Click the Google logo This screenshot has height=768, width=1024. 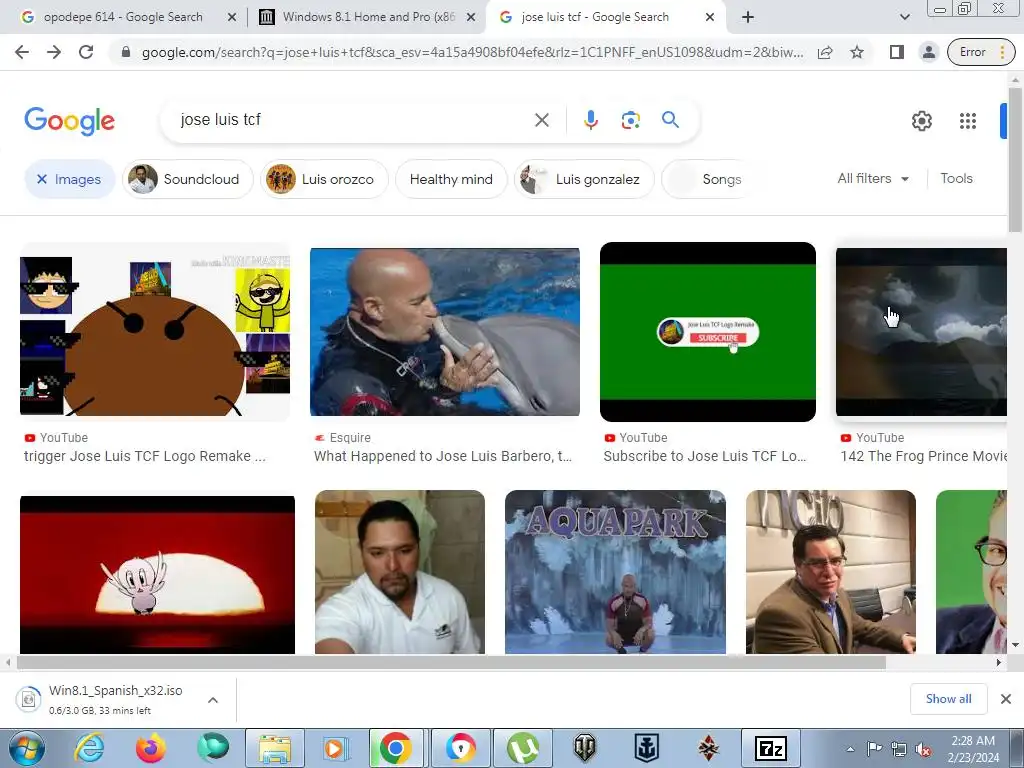tap(69, 121)
